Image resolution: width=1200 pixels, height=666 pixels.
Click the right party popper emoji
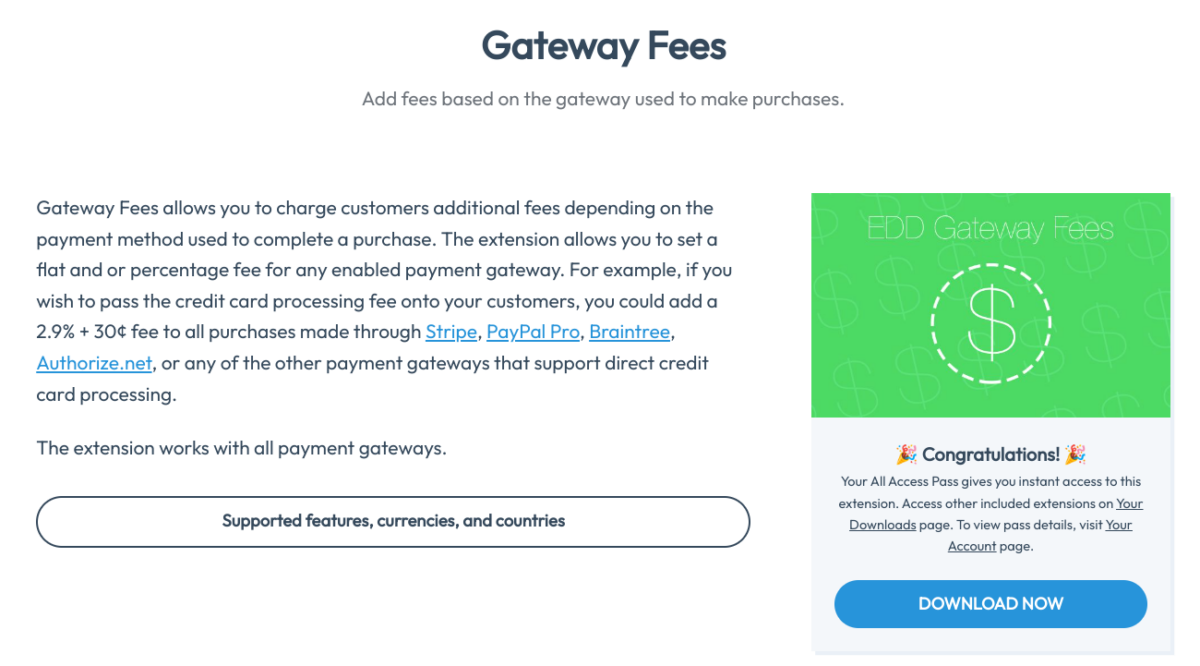tap(1073, 454)
